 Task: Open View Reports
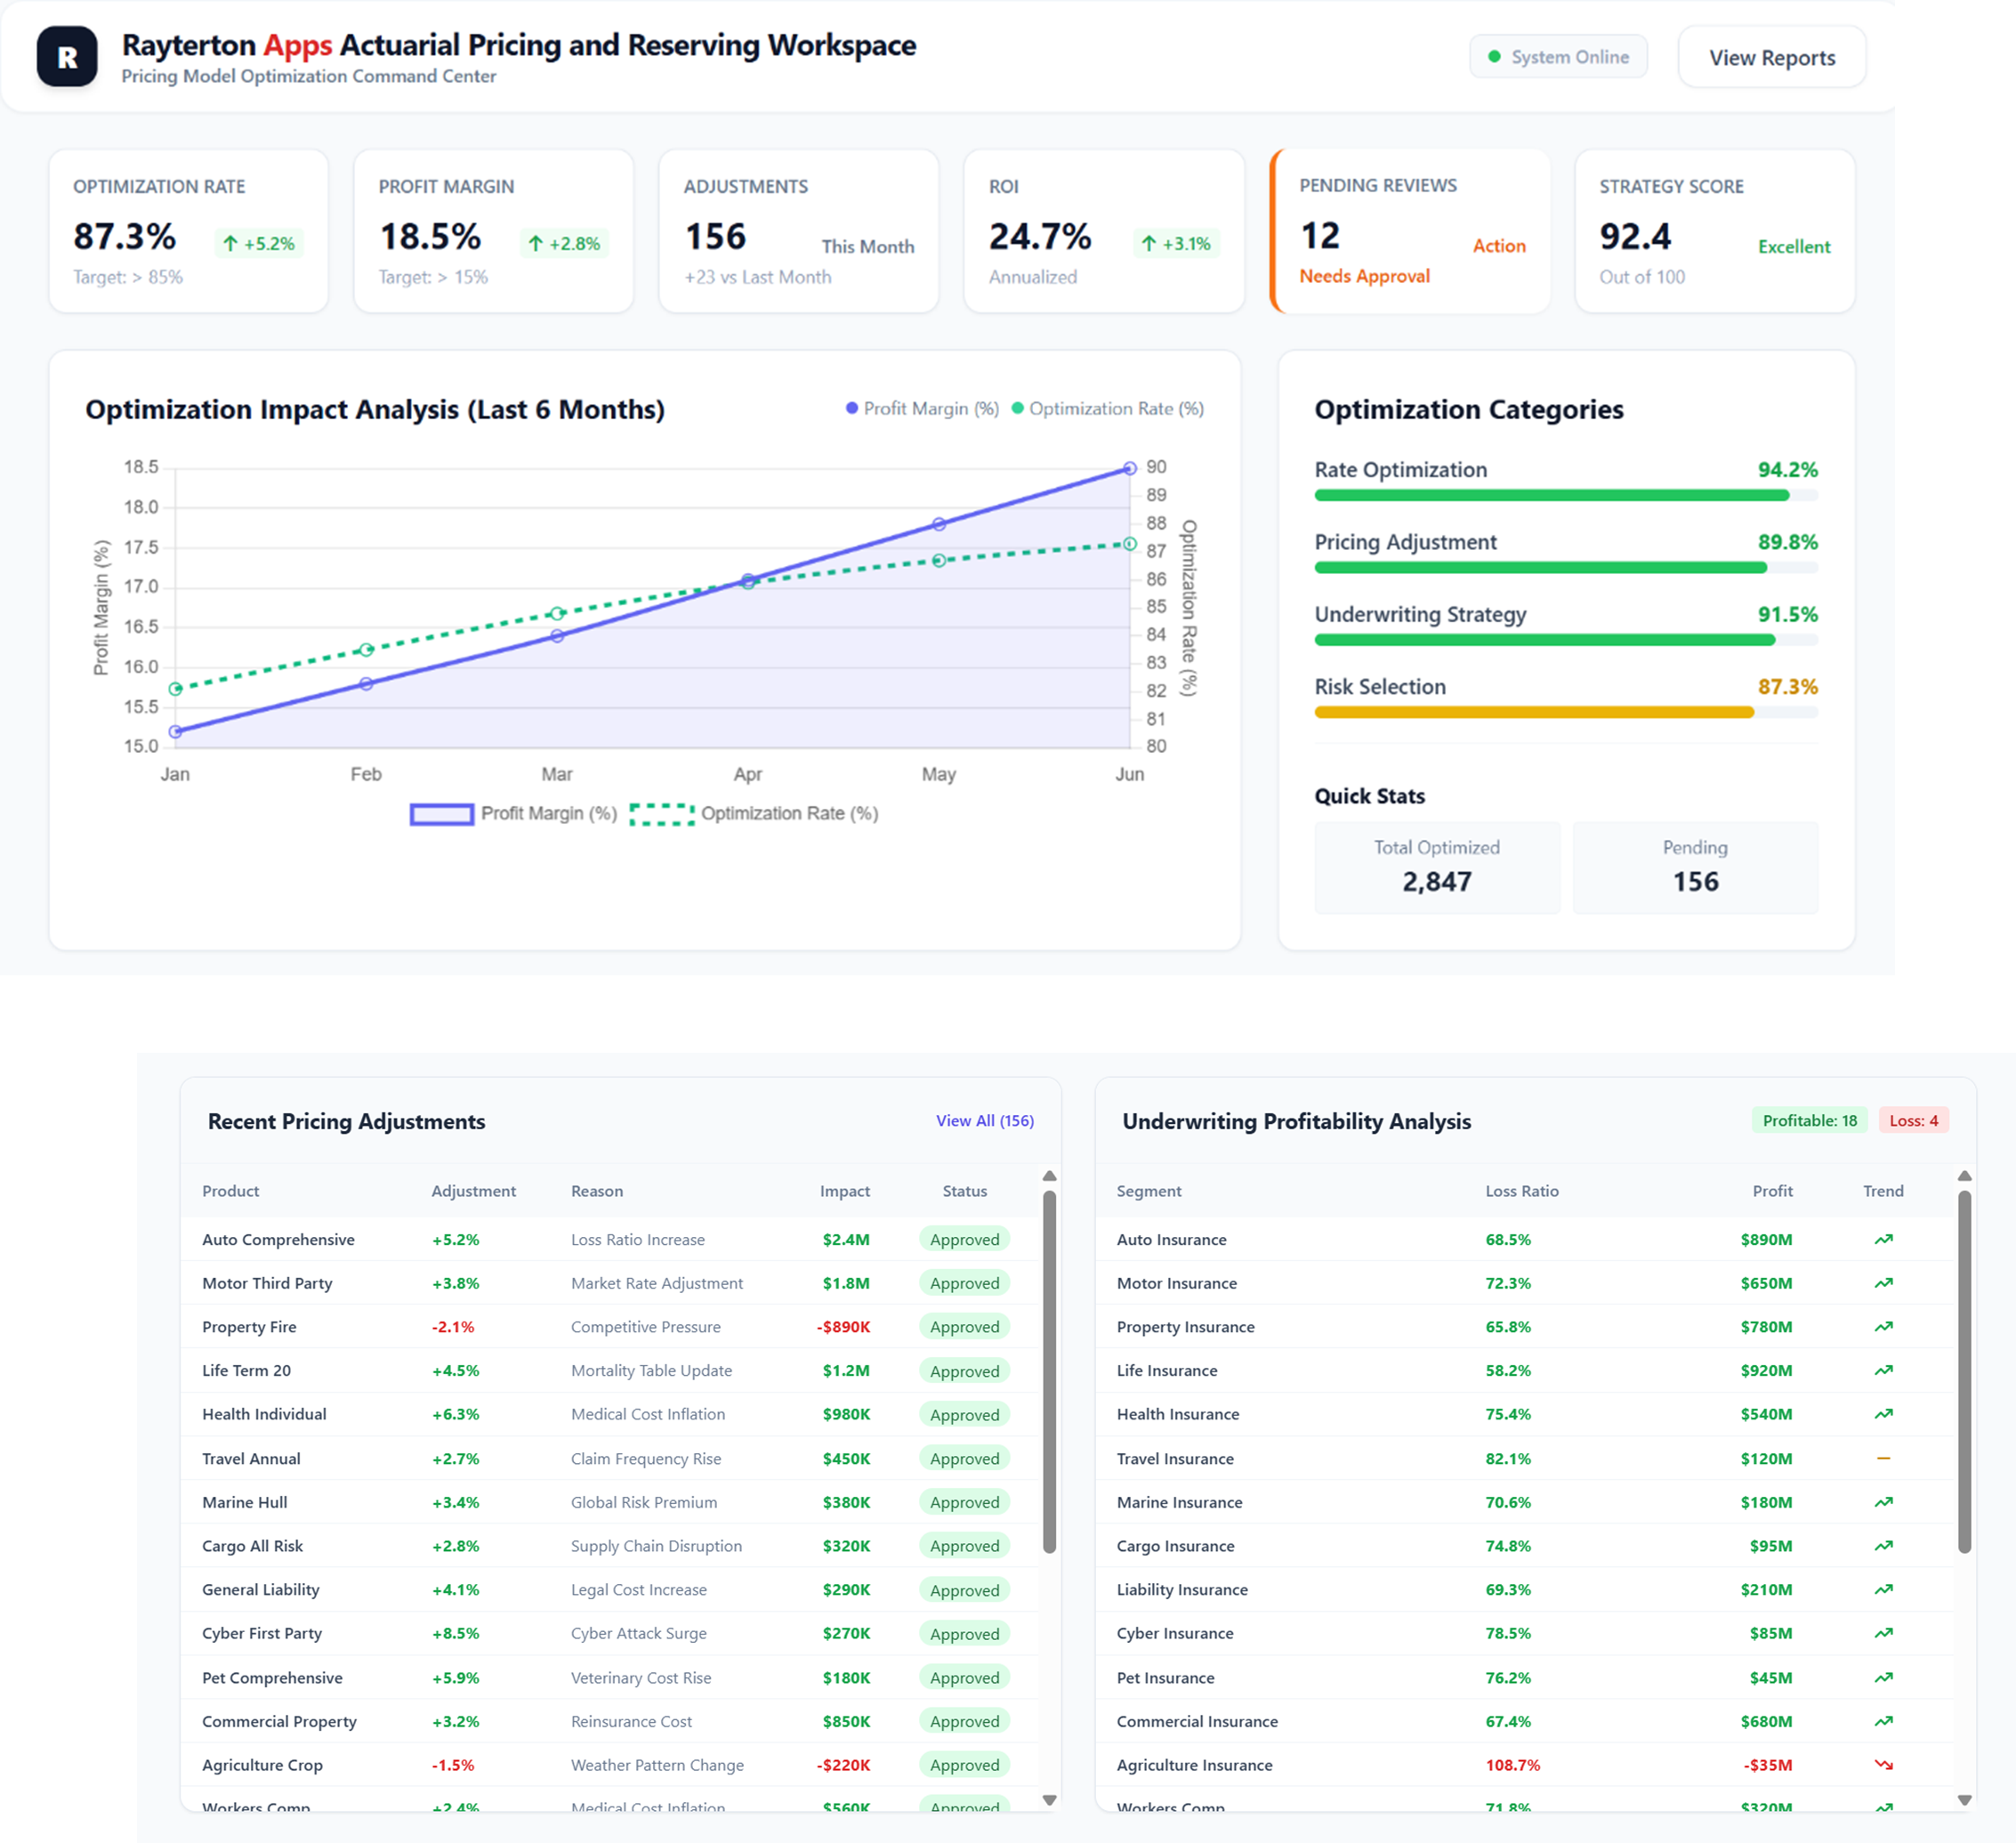coord(1772,57)
